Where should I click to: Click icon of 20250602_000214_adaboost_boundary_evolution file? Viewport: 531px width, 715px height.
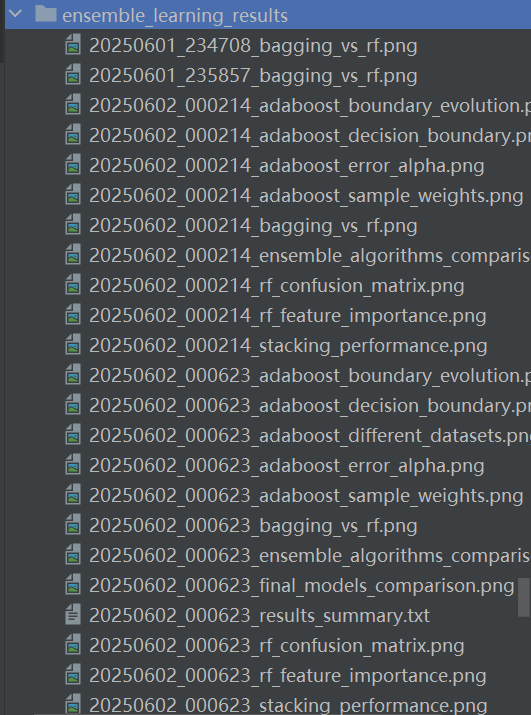[x=73, y=105]
